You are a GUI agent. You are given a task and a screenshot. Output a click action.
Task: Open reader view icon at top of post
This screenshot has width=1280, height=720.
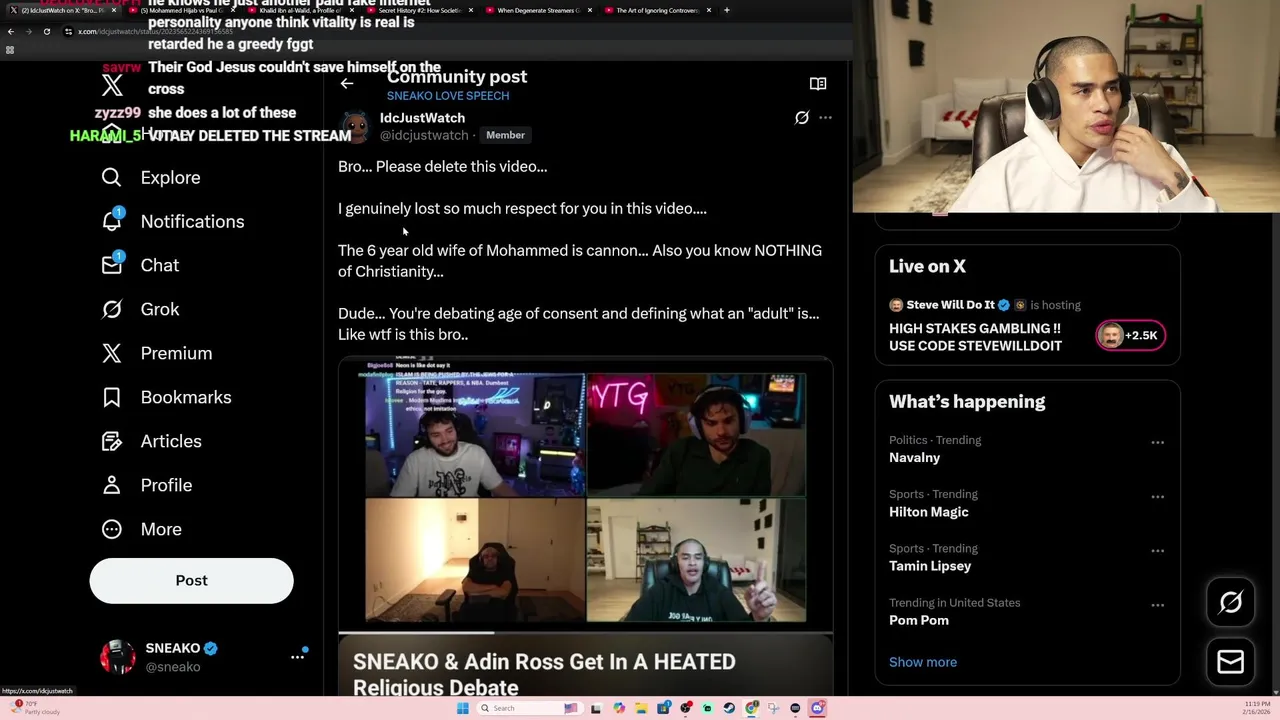818,84
